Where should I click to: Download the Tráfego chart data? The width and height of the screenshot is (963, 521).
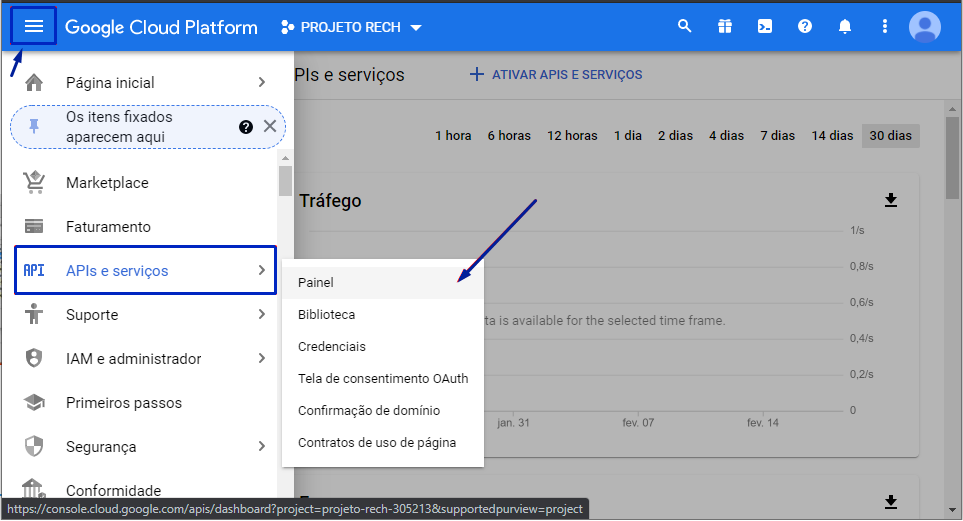pos(891,201)
